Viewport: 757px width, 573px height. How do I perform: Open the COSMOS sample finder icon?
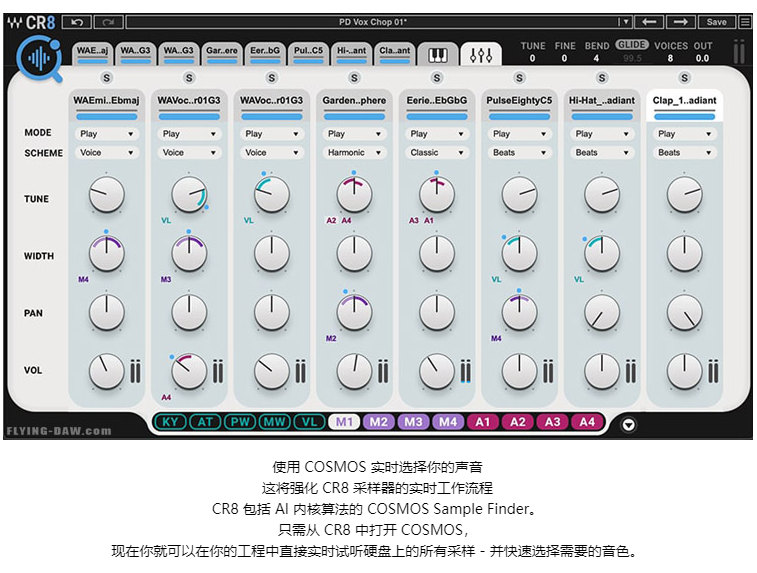(39, 59)
